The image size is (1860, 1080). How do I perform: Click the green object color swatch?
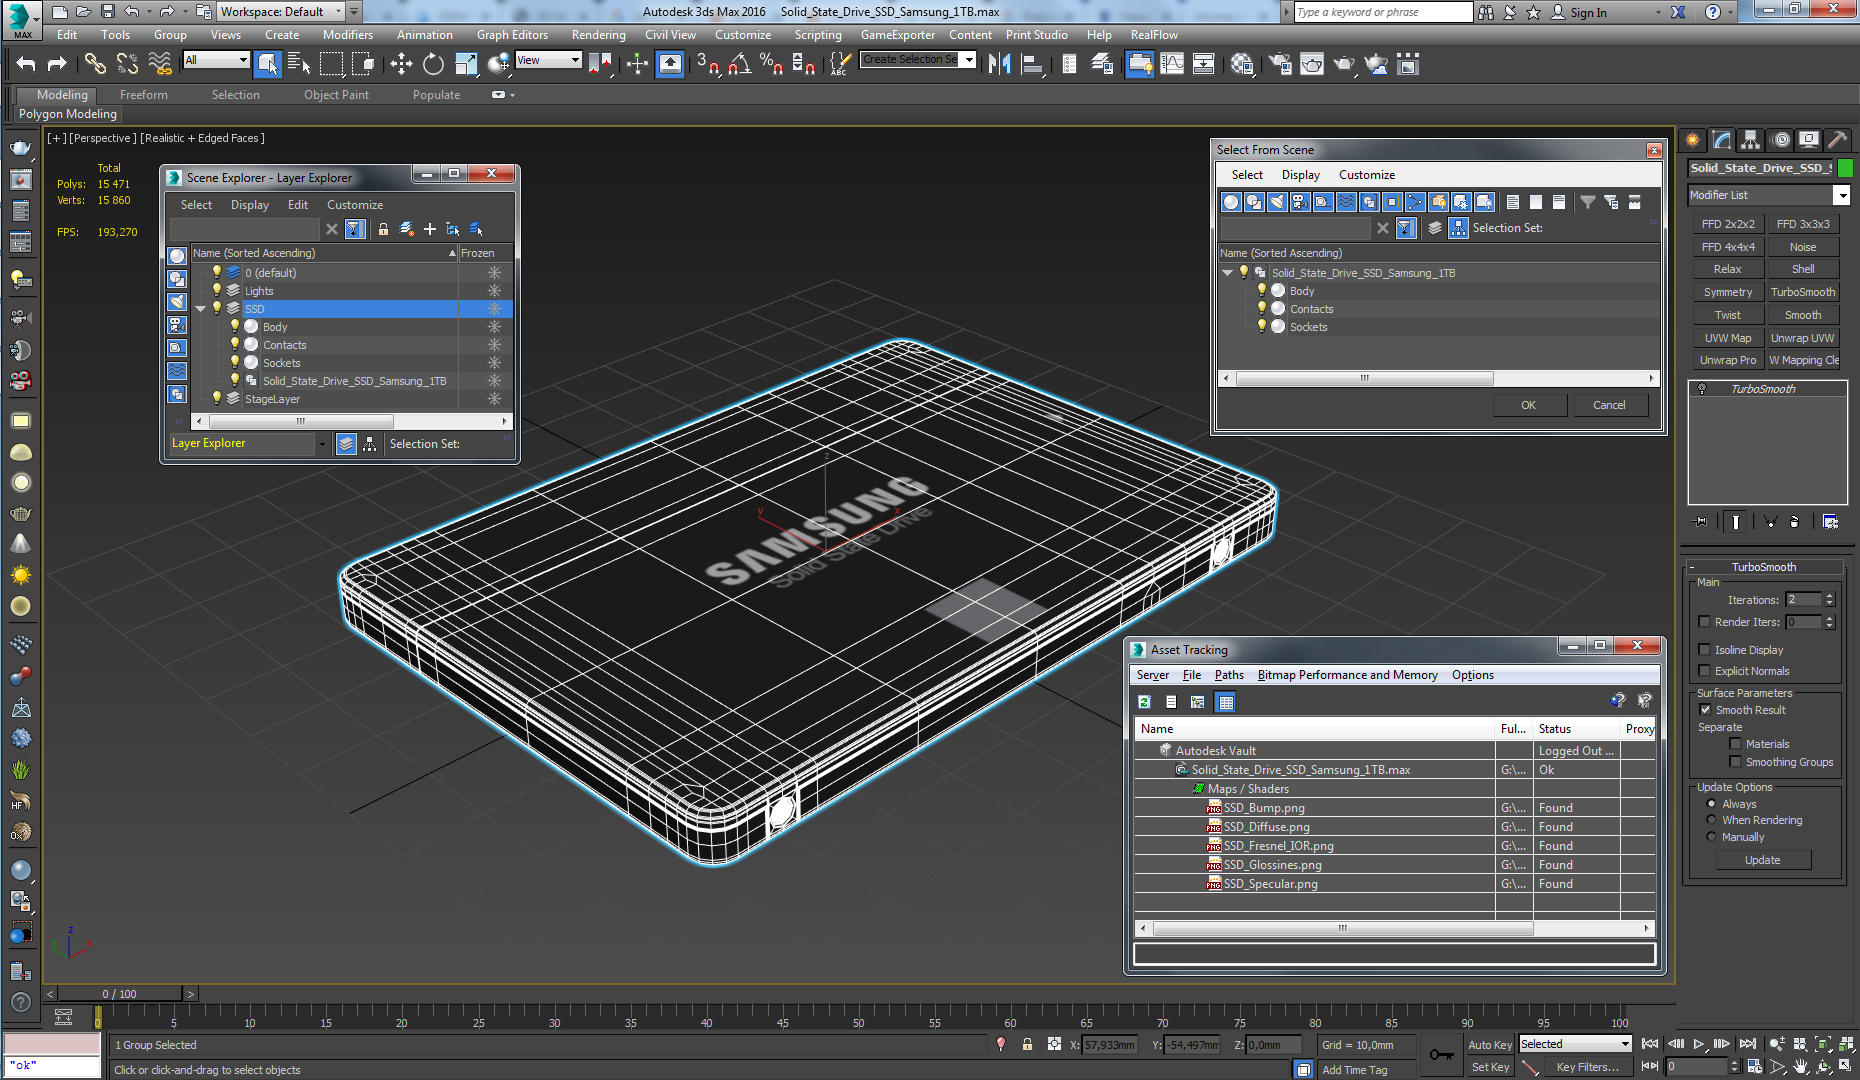pyautogui.click(x=1845, y=168)
